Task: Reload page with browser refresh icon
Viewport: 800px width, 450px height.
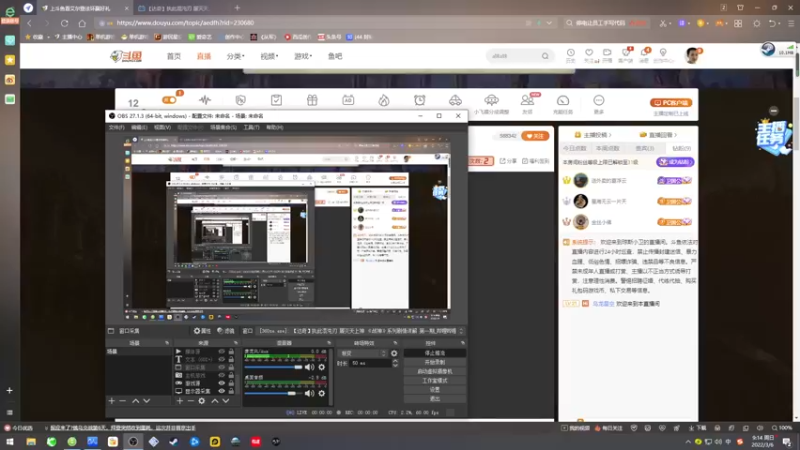Action: pos(64,23)
